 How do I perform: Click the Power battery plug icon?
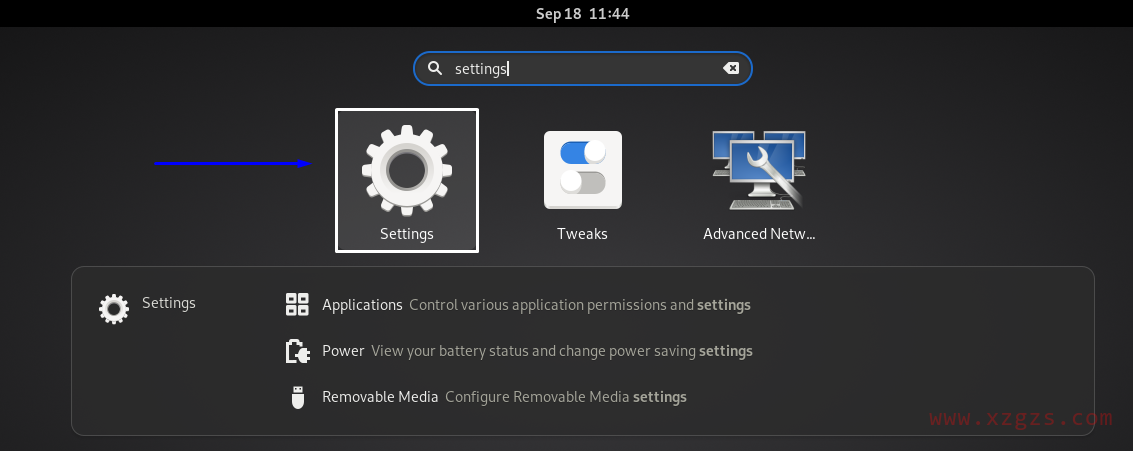coord(297,351)
